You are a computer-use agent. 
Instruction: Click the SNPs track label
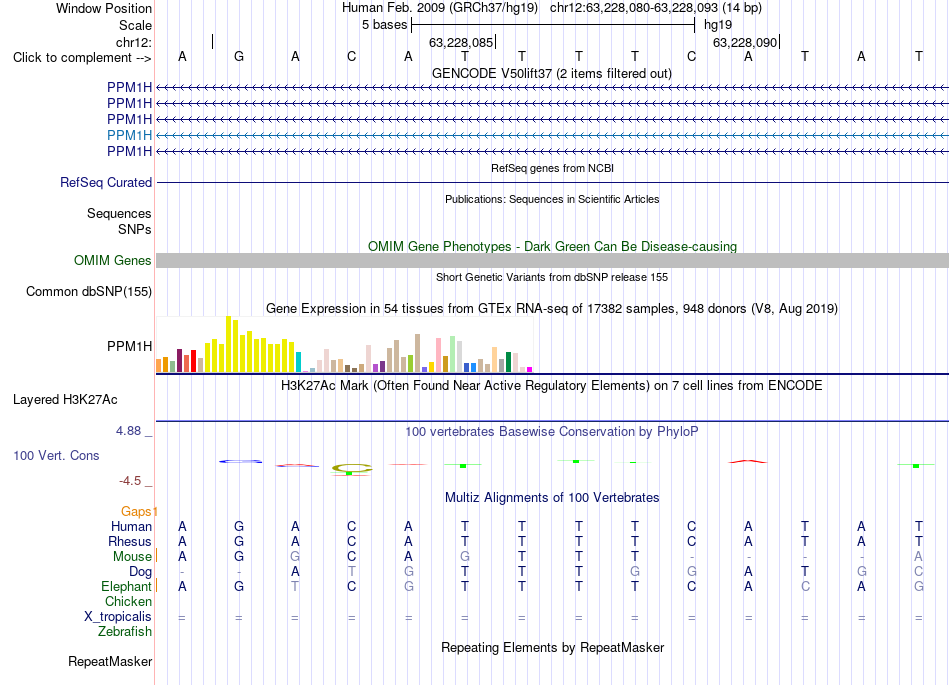point(135,230)
